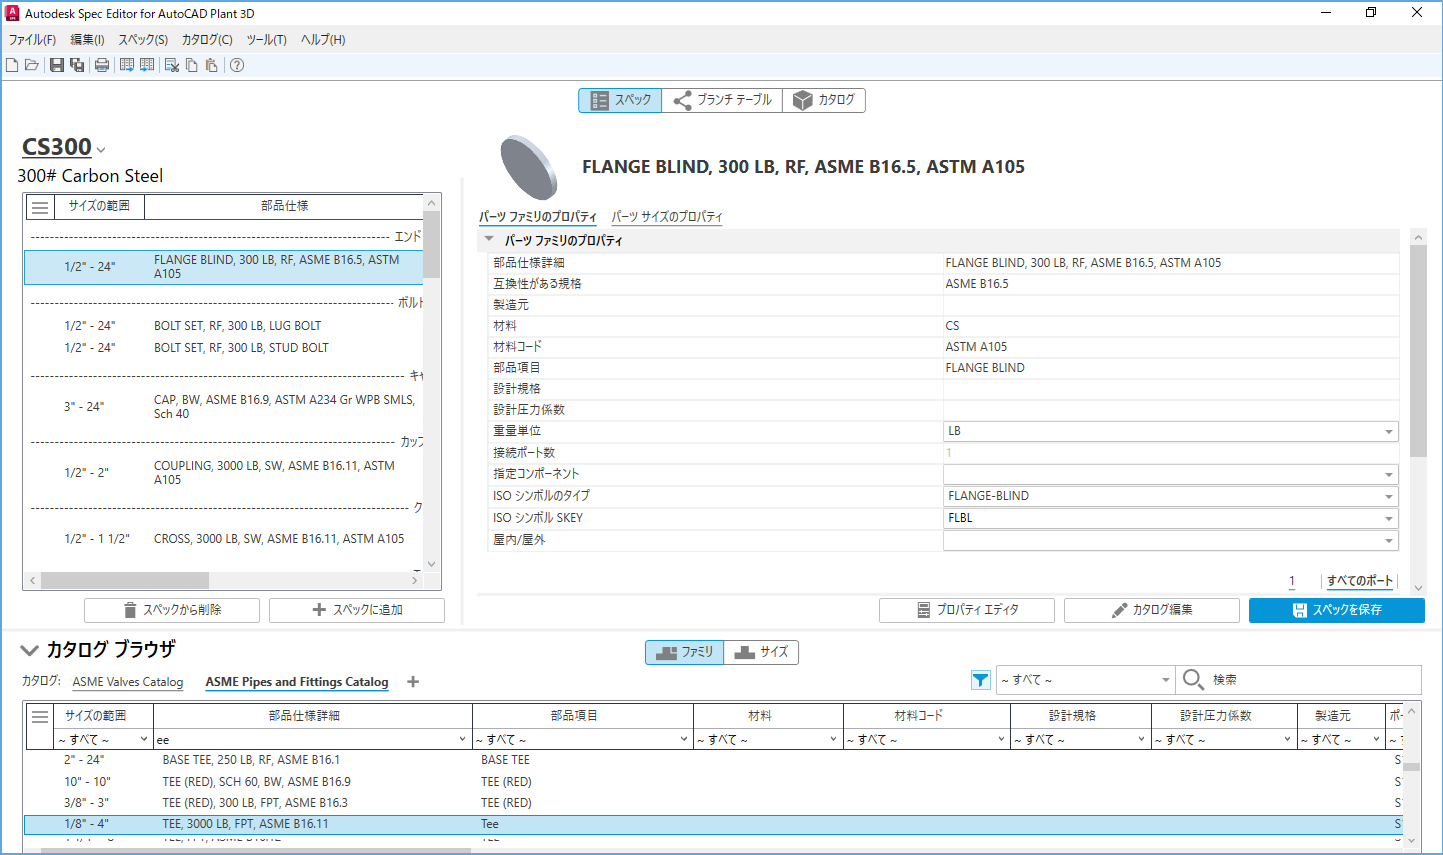This screenshot has height=855, width=1443.
Task: Open the 材料 column filter dropdown
Action: pyautogui.click(x=768, y=739)
